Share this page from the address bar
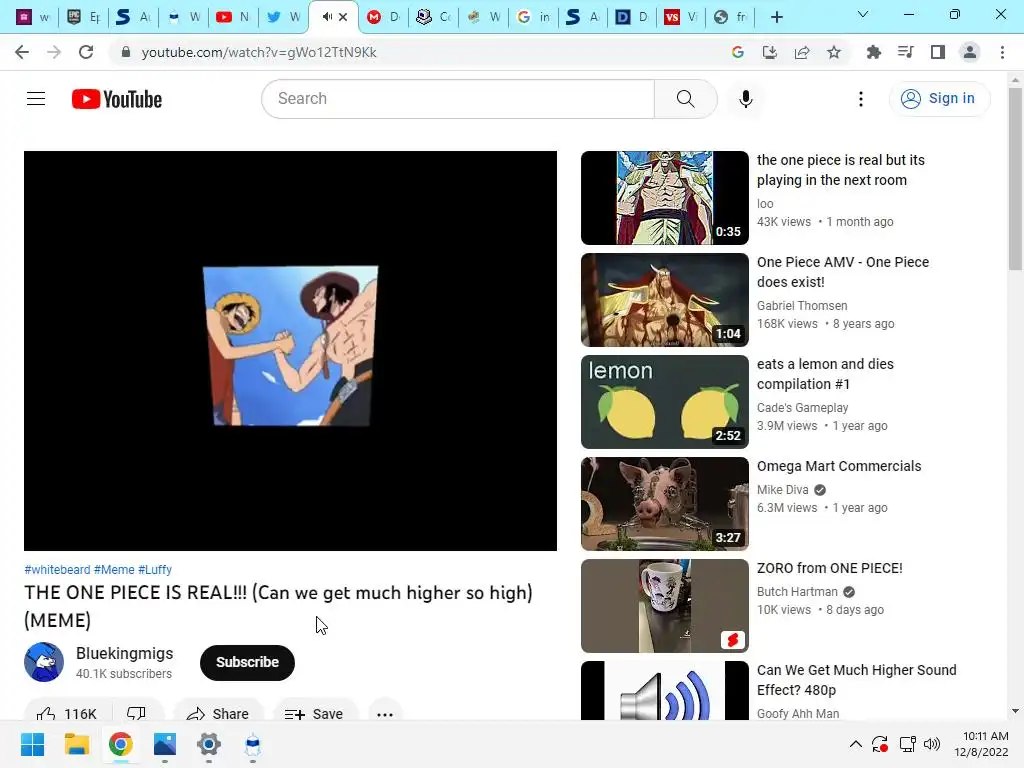Image resolution: width=1024 pixels, height=768 pixels. click(x=802, y=52)
